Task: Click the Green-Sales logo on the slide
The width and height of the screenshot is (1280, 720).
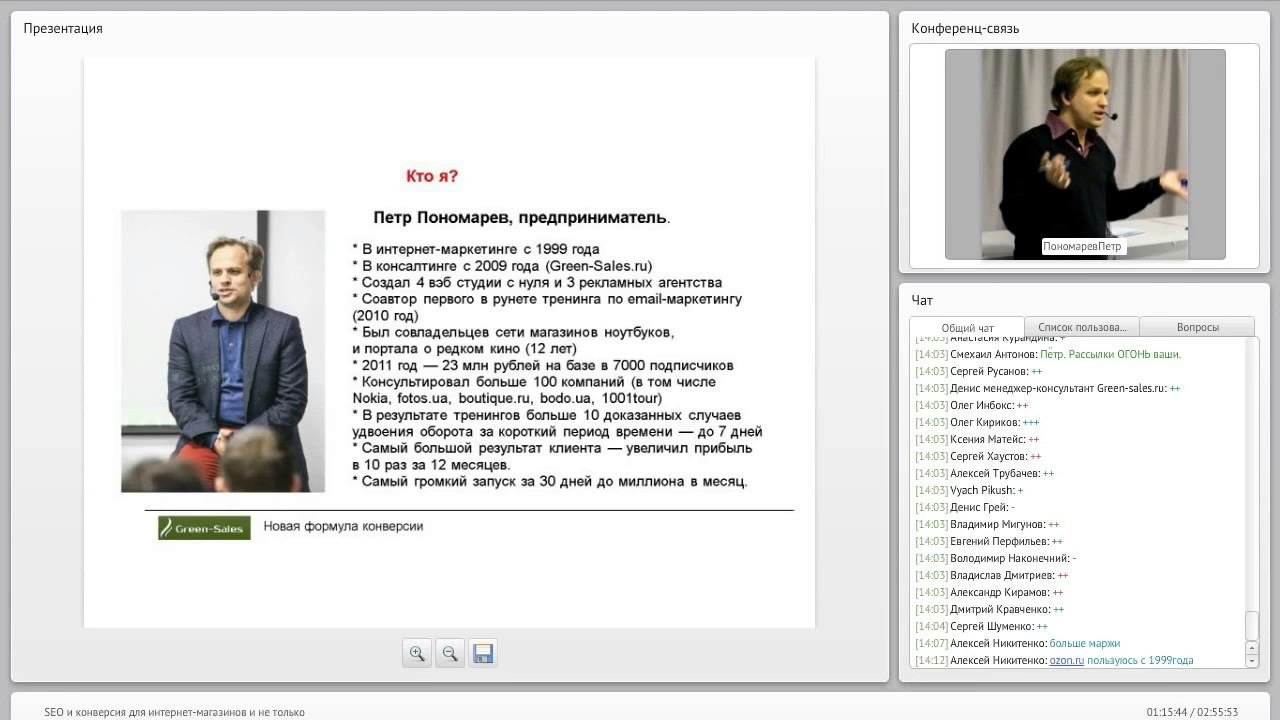Action: point(204,528)
